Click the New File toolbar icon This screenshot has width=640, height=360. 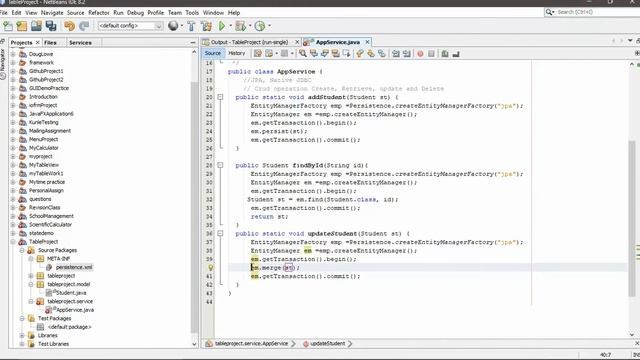8,26
